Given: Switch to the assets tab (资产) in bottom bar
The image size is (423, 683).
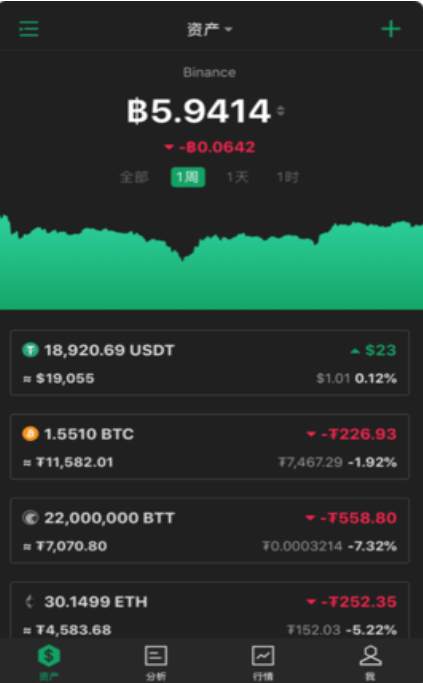Looking at the screenshot, I should pyautogui.click(x=49, y=662).
